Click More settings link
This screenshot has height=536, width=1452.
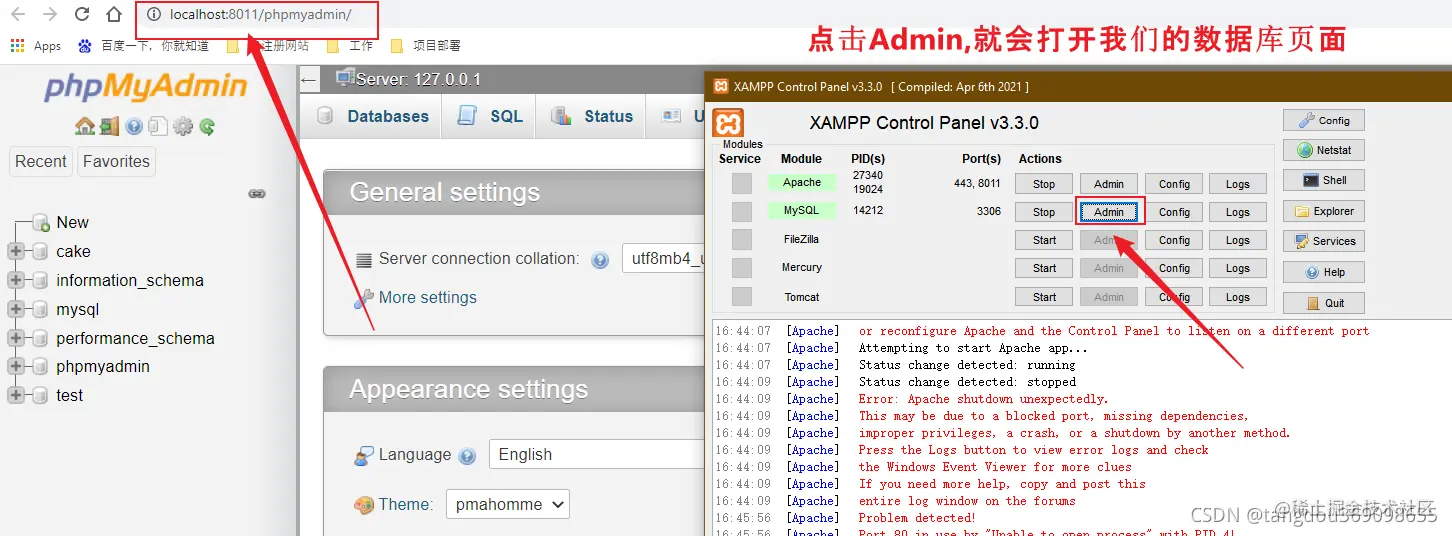[x=428, y=298]
